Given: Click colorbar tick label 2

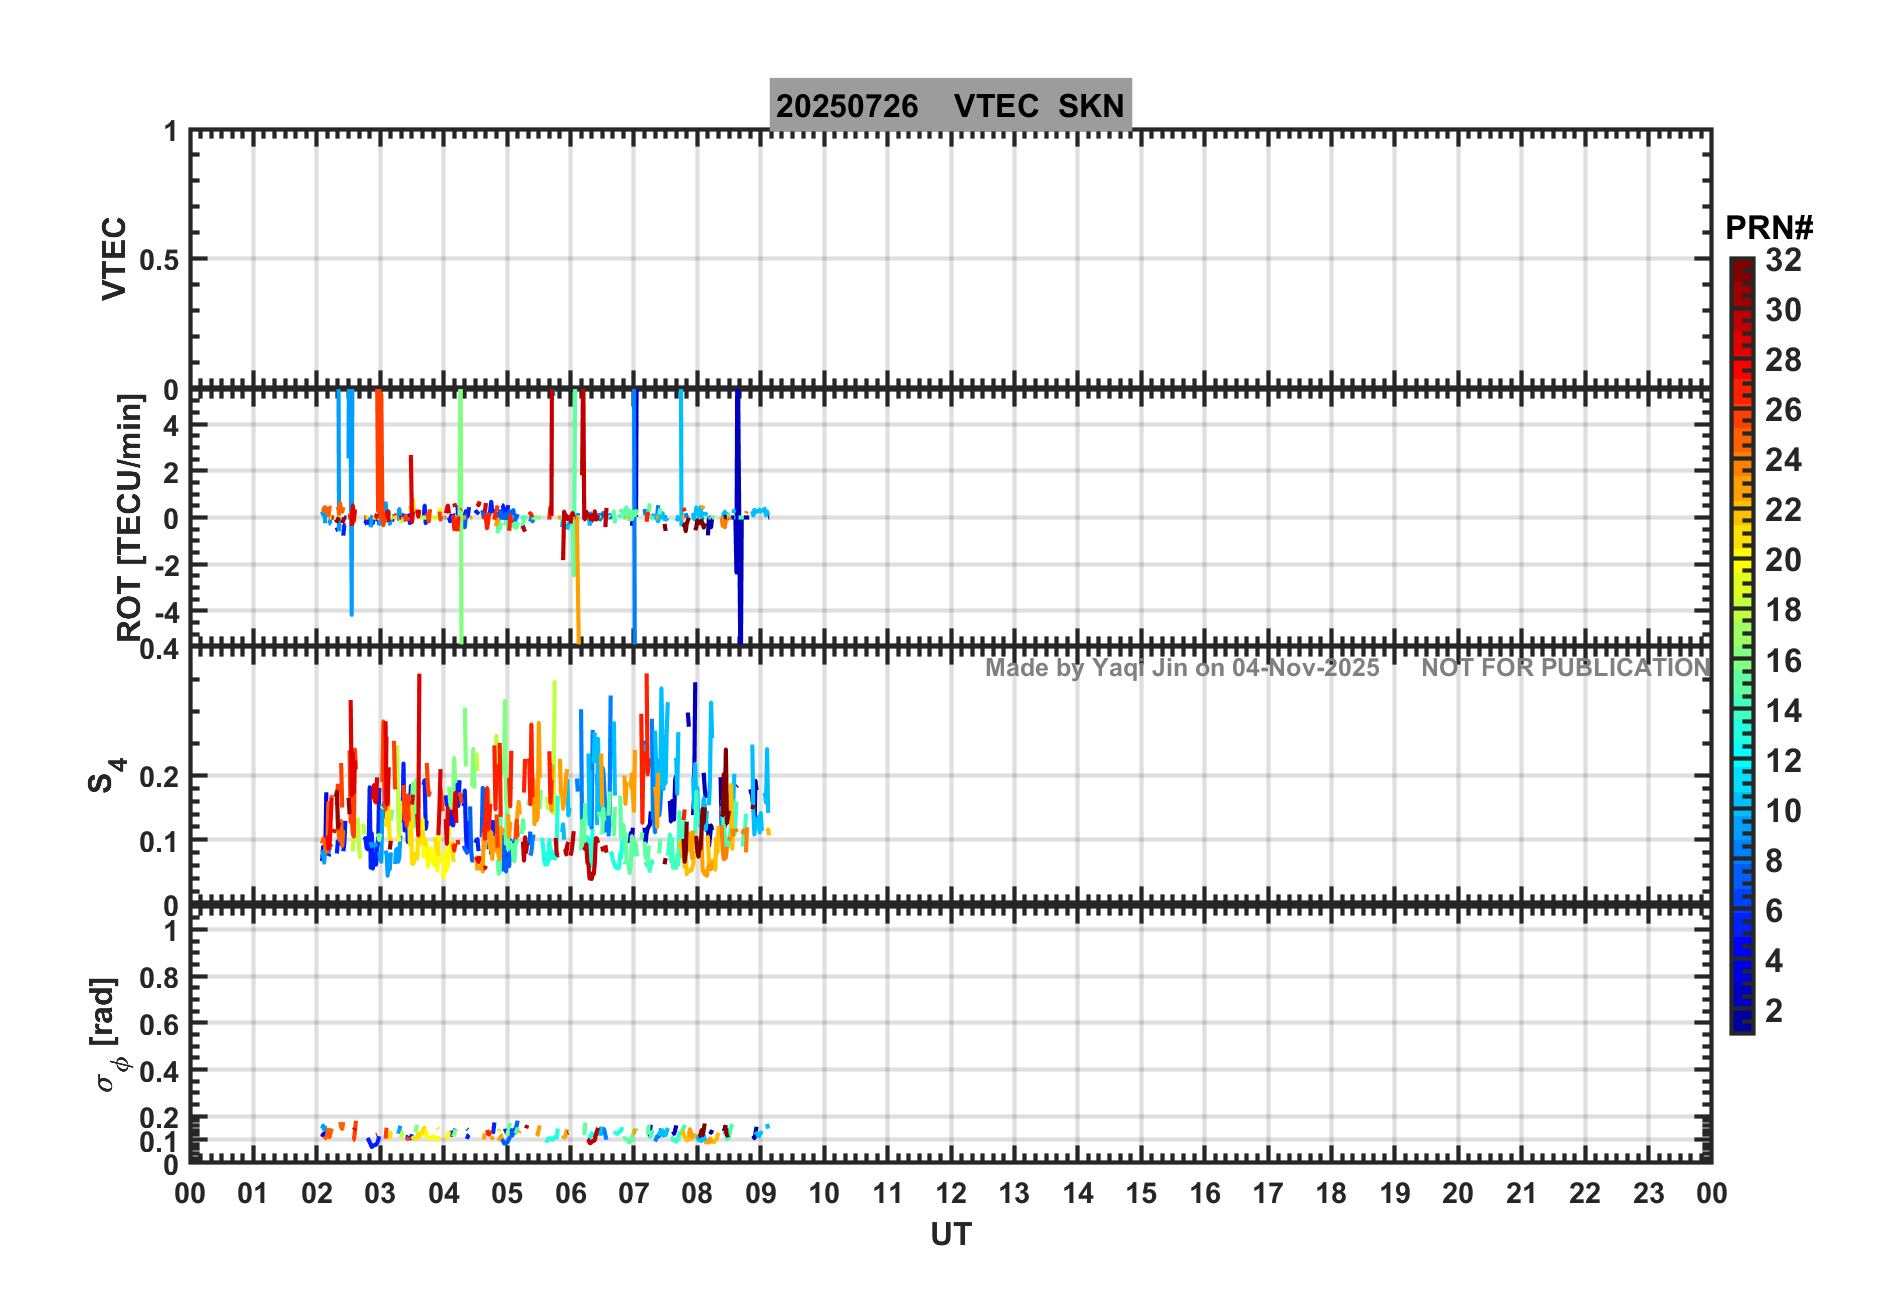Looking at the screenshot, I should (x=1774, y=1011).
